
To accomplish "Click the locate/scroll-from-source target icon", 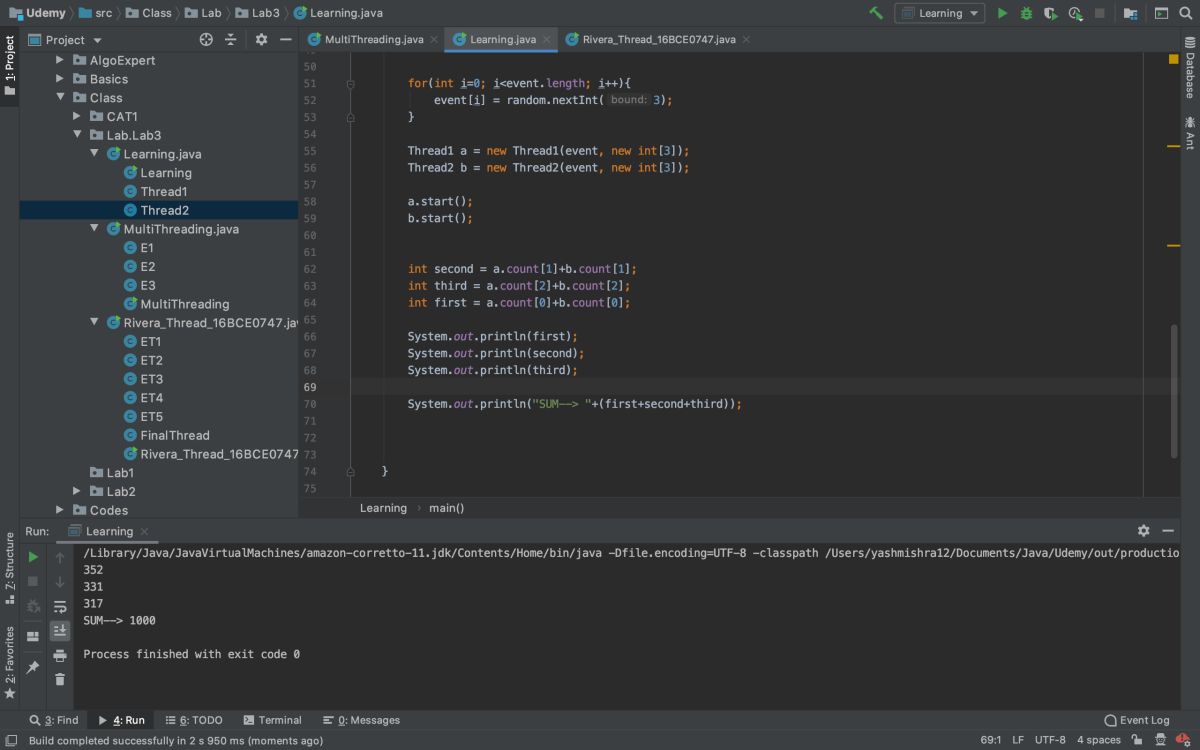I will click(x=206, y=40).
